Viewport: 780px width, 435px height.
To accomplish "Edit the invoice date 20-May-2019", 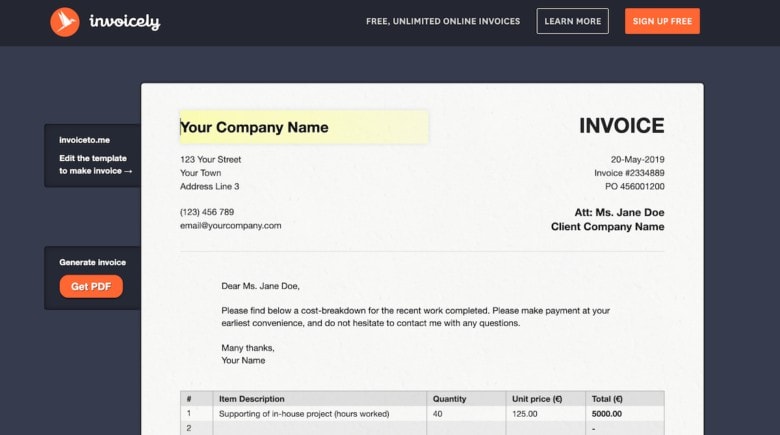I will coord(637,159).
